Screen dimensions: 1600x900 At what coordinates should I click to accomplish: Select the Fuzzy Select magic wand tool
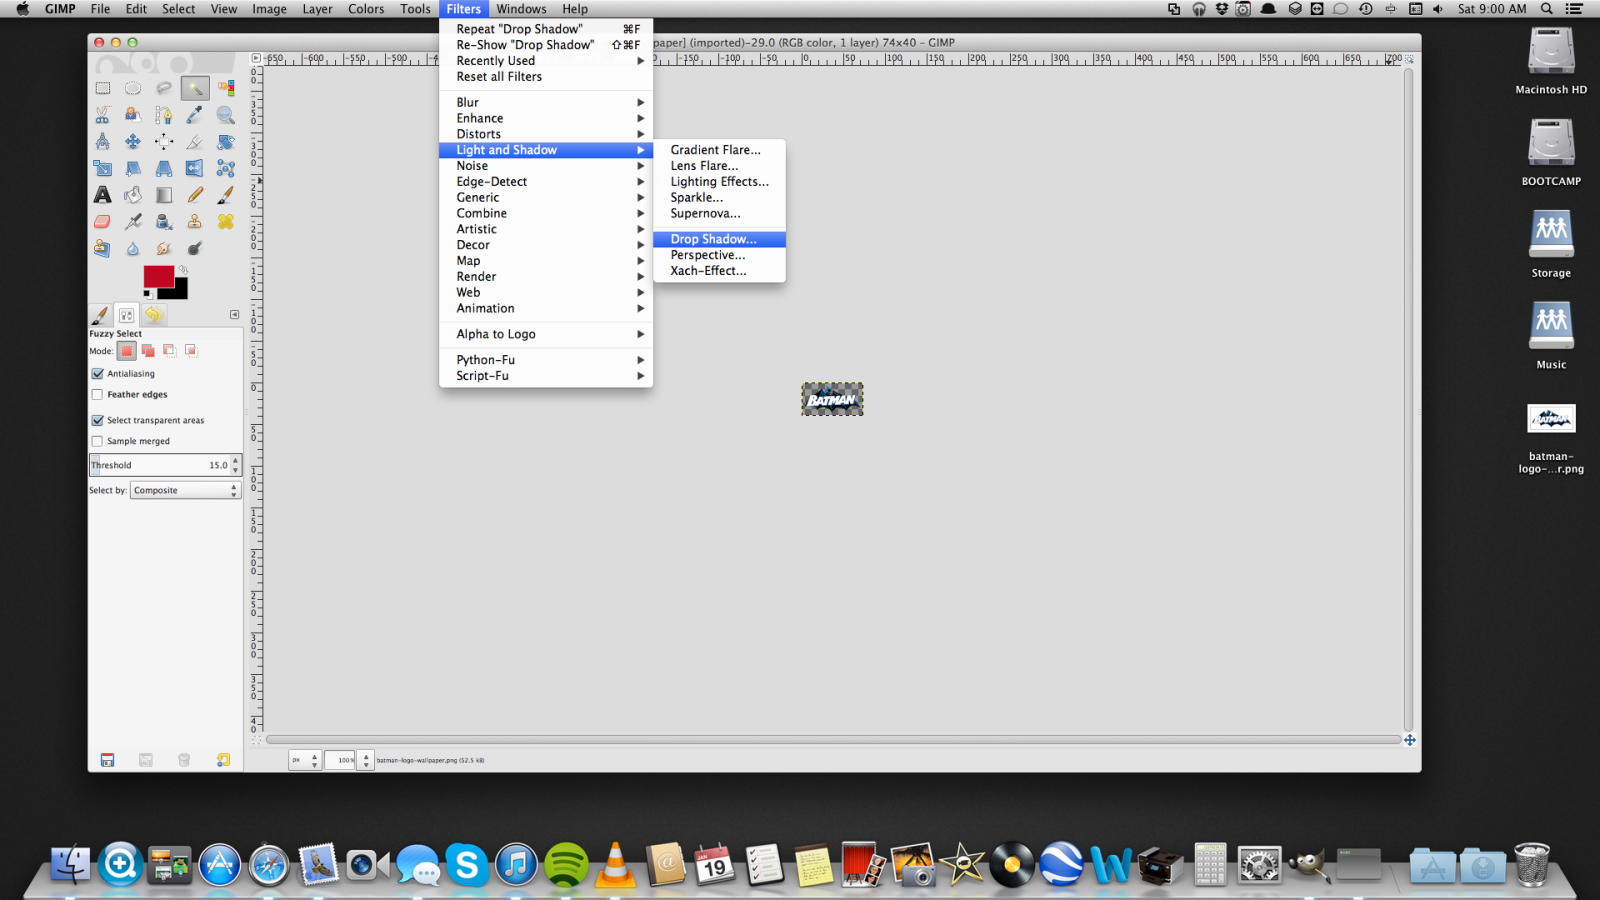195,88
